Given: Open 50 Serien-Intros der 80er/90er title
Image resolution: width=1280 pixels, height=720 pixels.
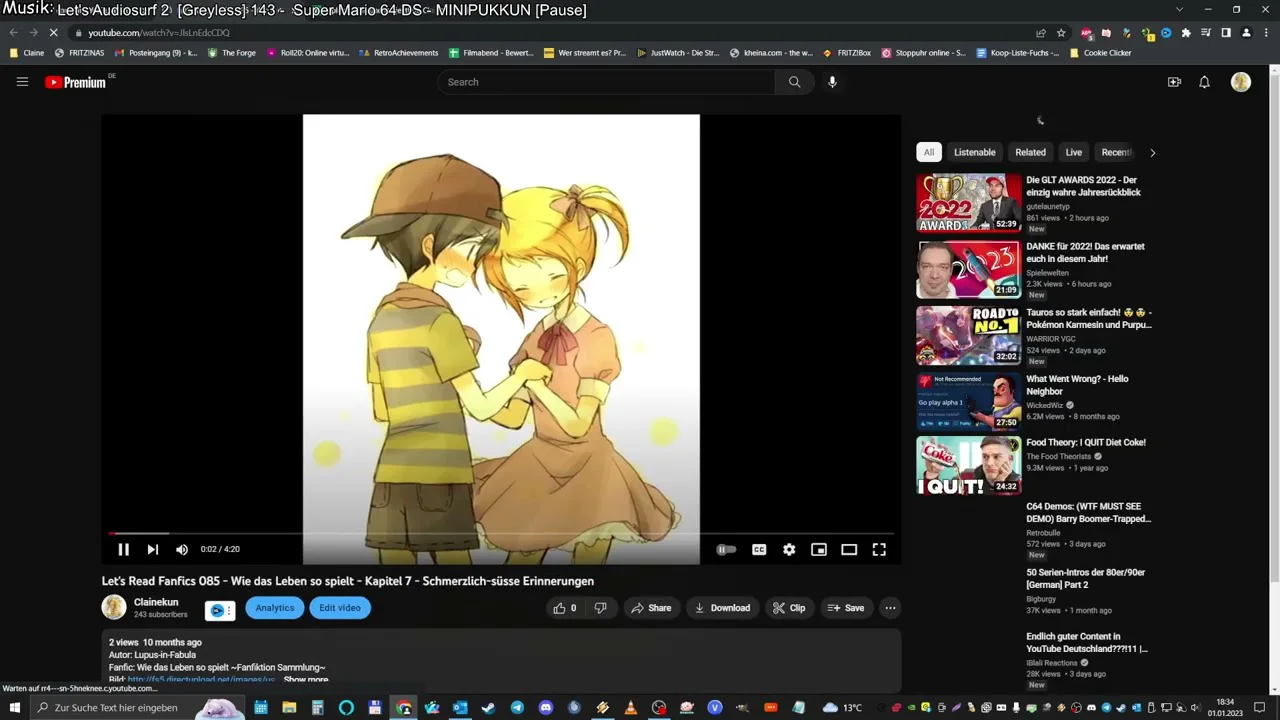Looking at the screenshot, I should (x=1086, y=578).
